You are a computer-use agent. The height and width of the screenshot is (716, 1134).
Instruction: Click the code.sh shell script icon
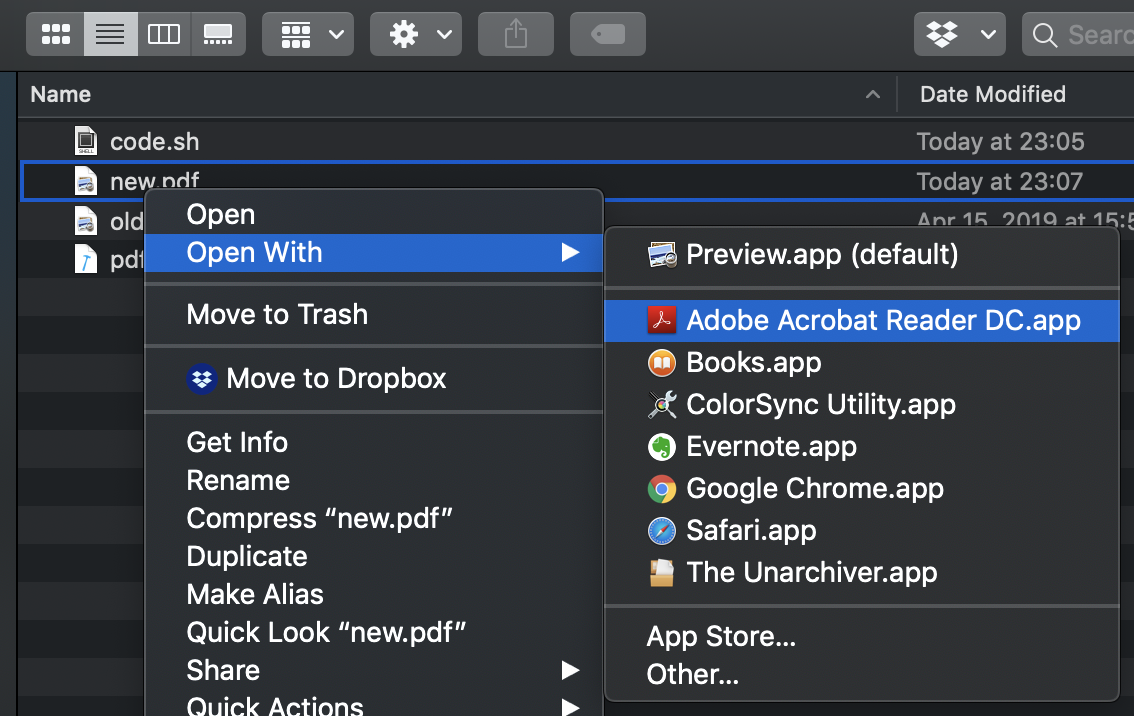tap(86, 141)
